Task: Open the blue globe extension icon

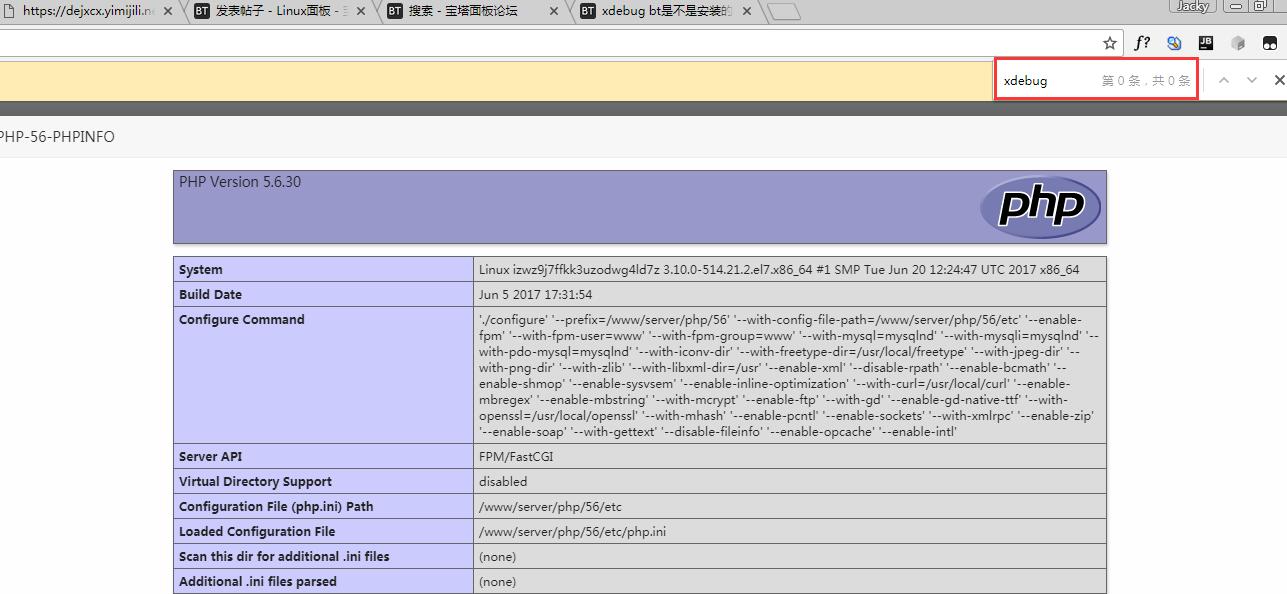Action: [1174, 43]
